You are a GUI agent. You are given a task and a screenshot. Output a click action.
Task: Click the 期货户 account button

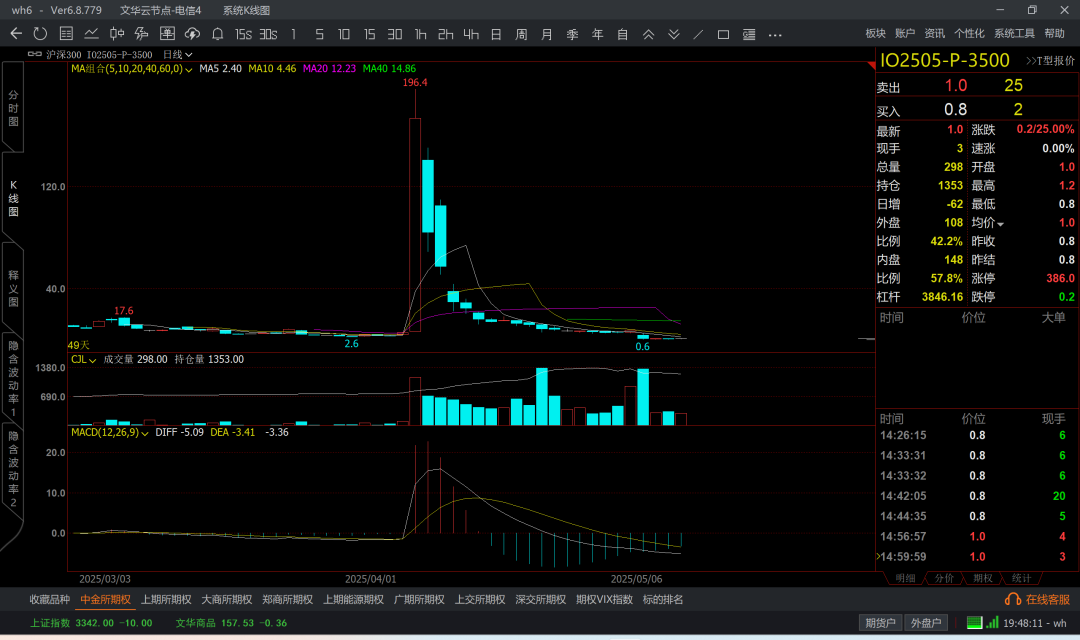(x=880, y=622)
